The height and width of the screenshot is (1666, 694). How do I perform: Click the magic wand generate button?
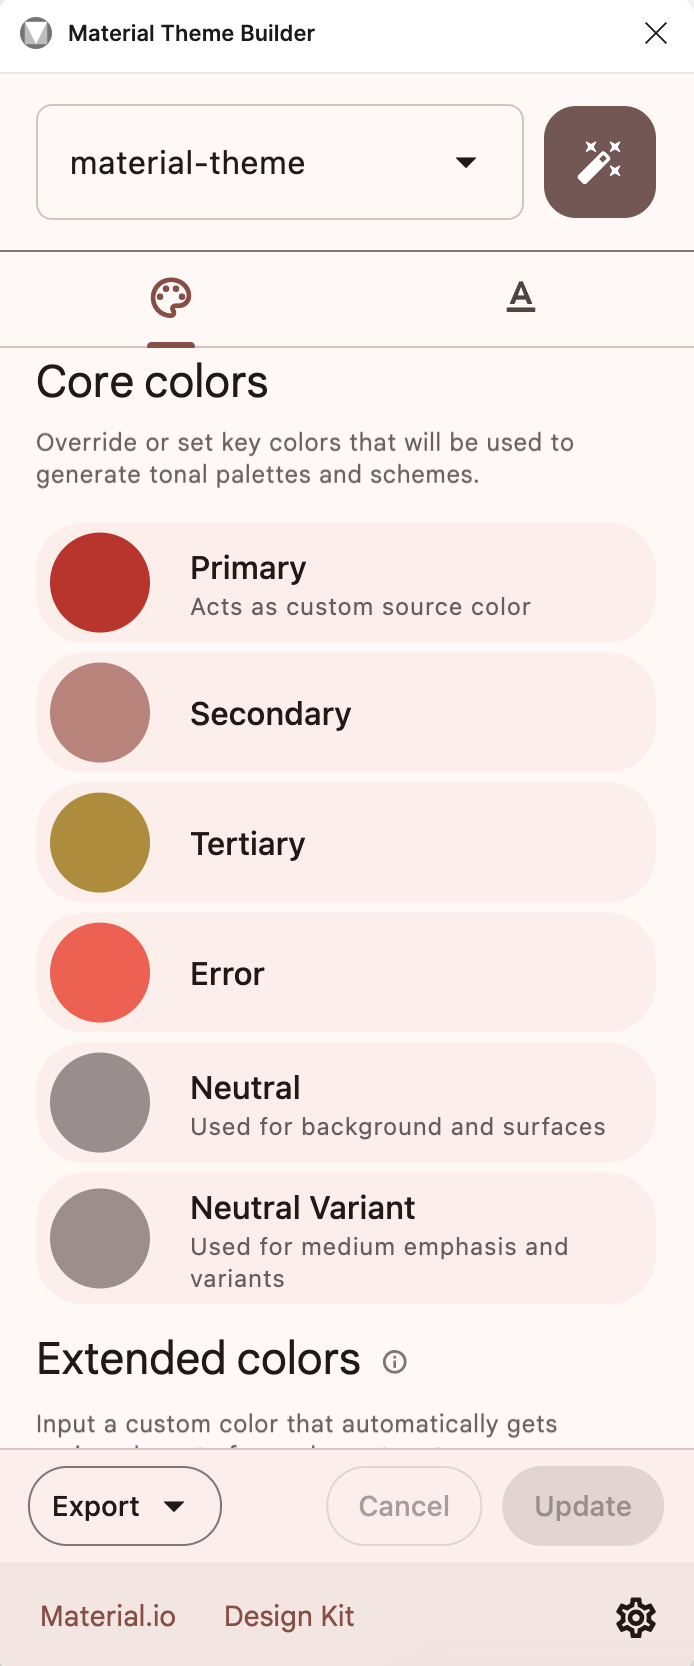tap(600, 162)
